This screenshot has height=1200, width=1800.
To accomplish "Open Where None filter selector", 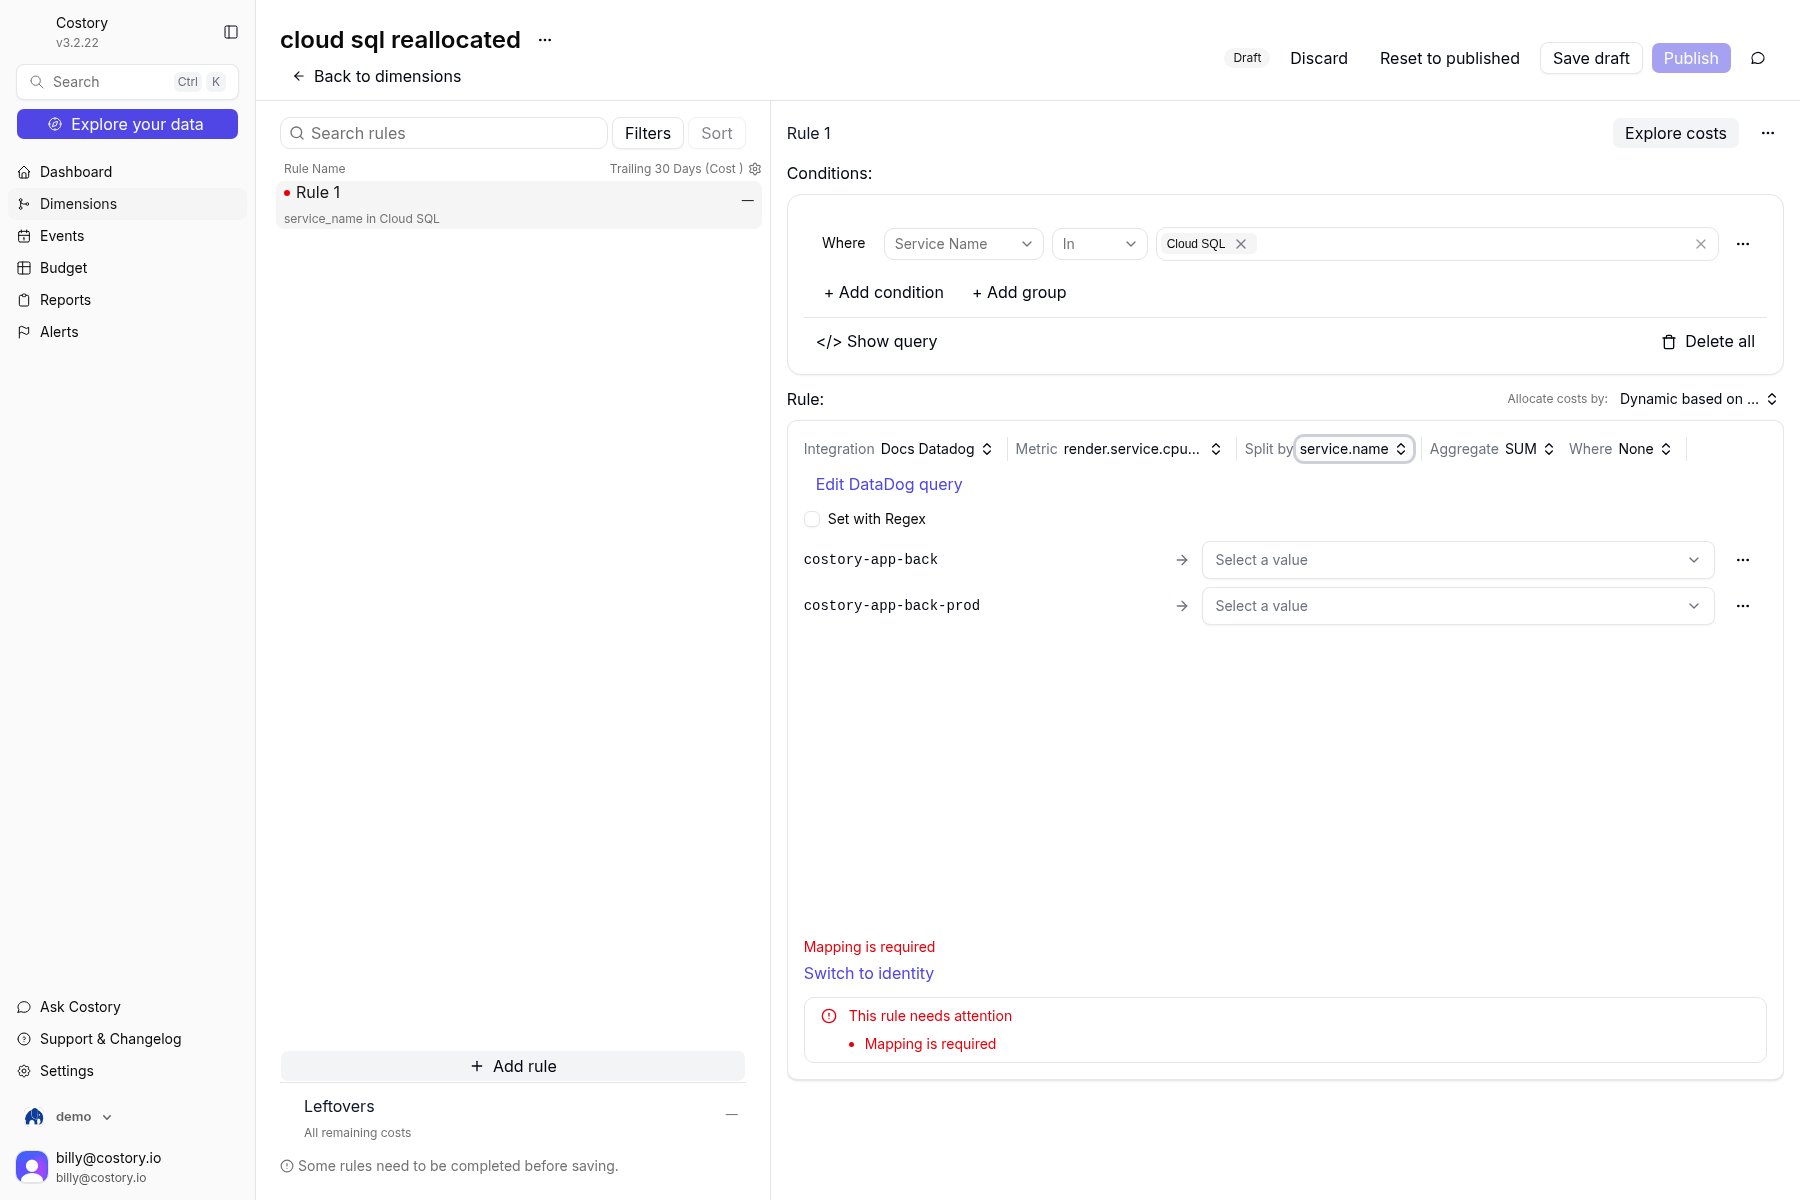I will click(1645, 449).
